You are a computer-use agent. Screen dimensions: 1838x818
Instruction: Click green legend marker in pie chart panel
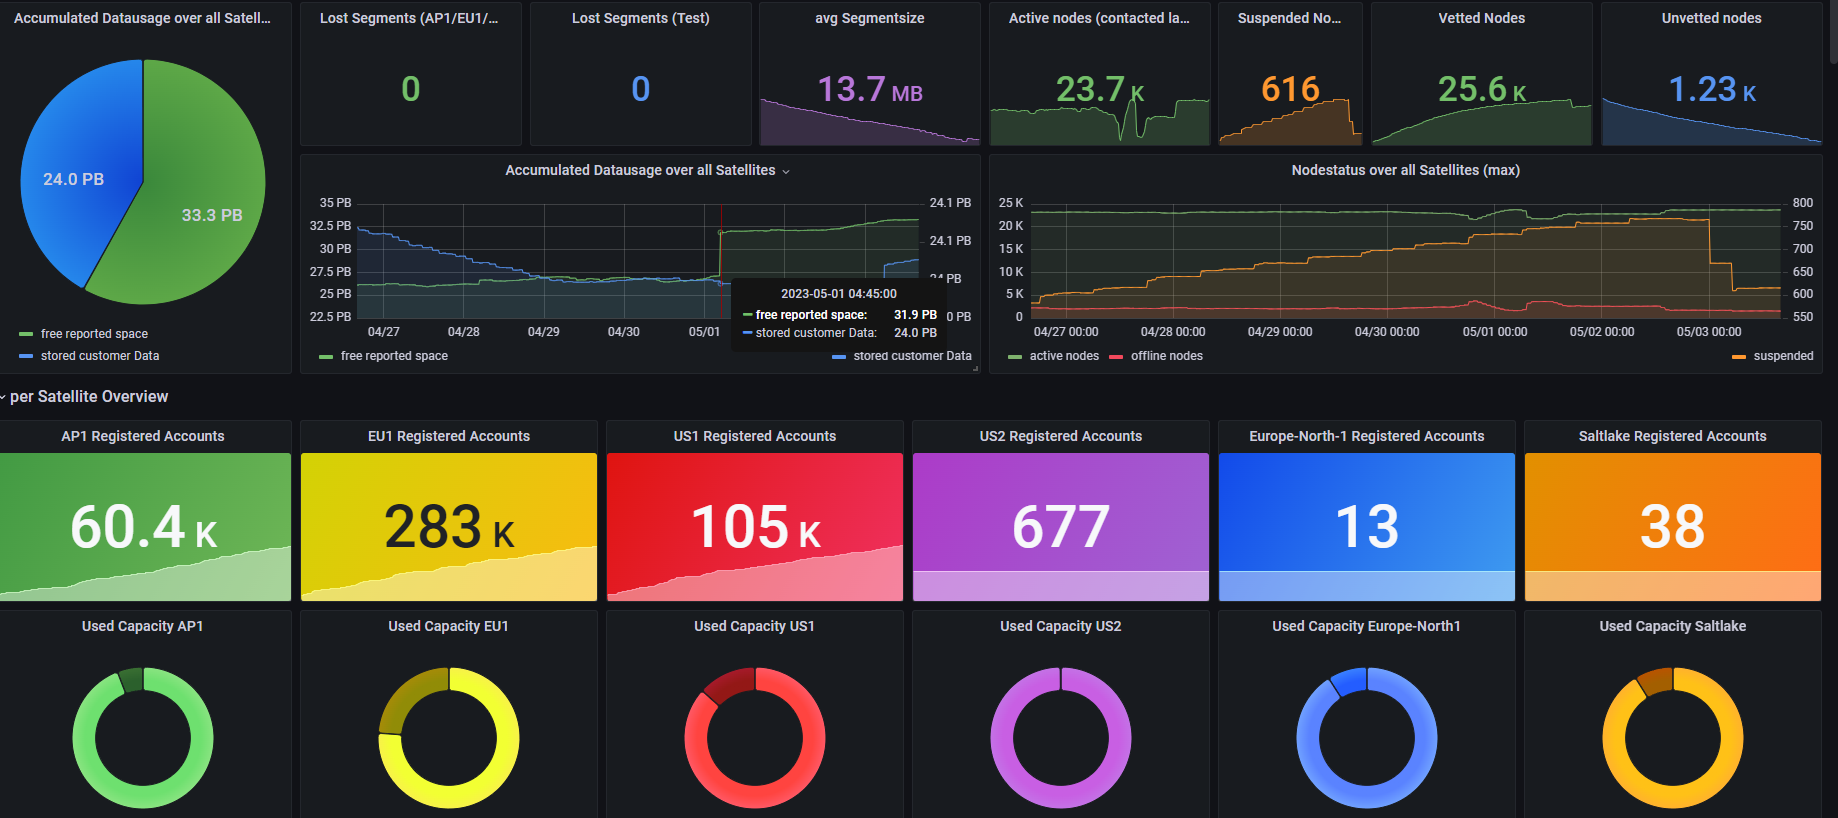(26, 334)
